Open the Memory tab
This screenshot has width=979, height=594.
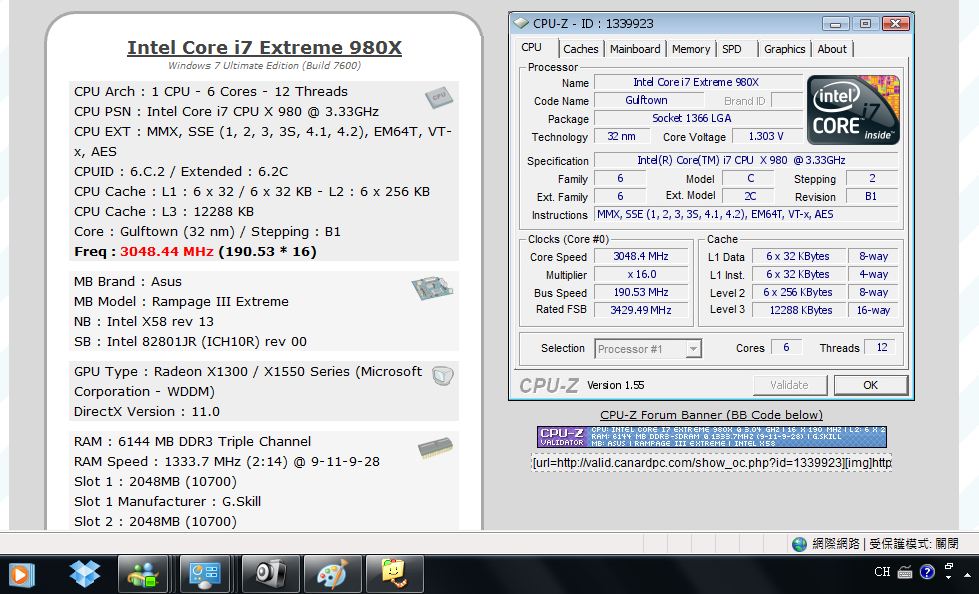[691, 49]
